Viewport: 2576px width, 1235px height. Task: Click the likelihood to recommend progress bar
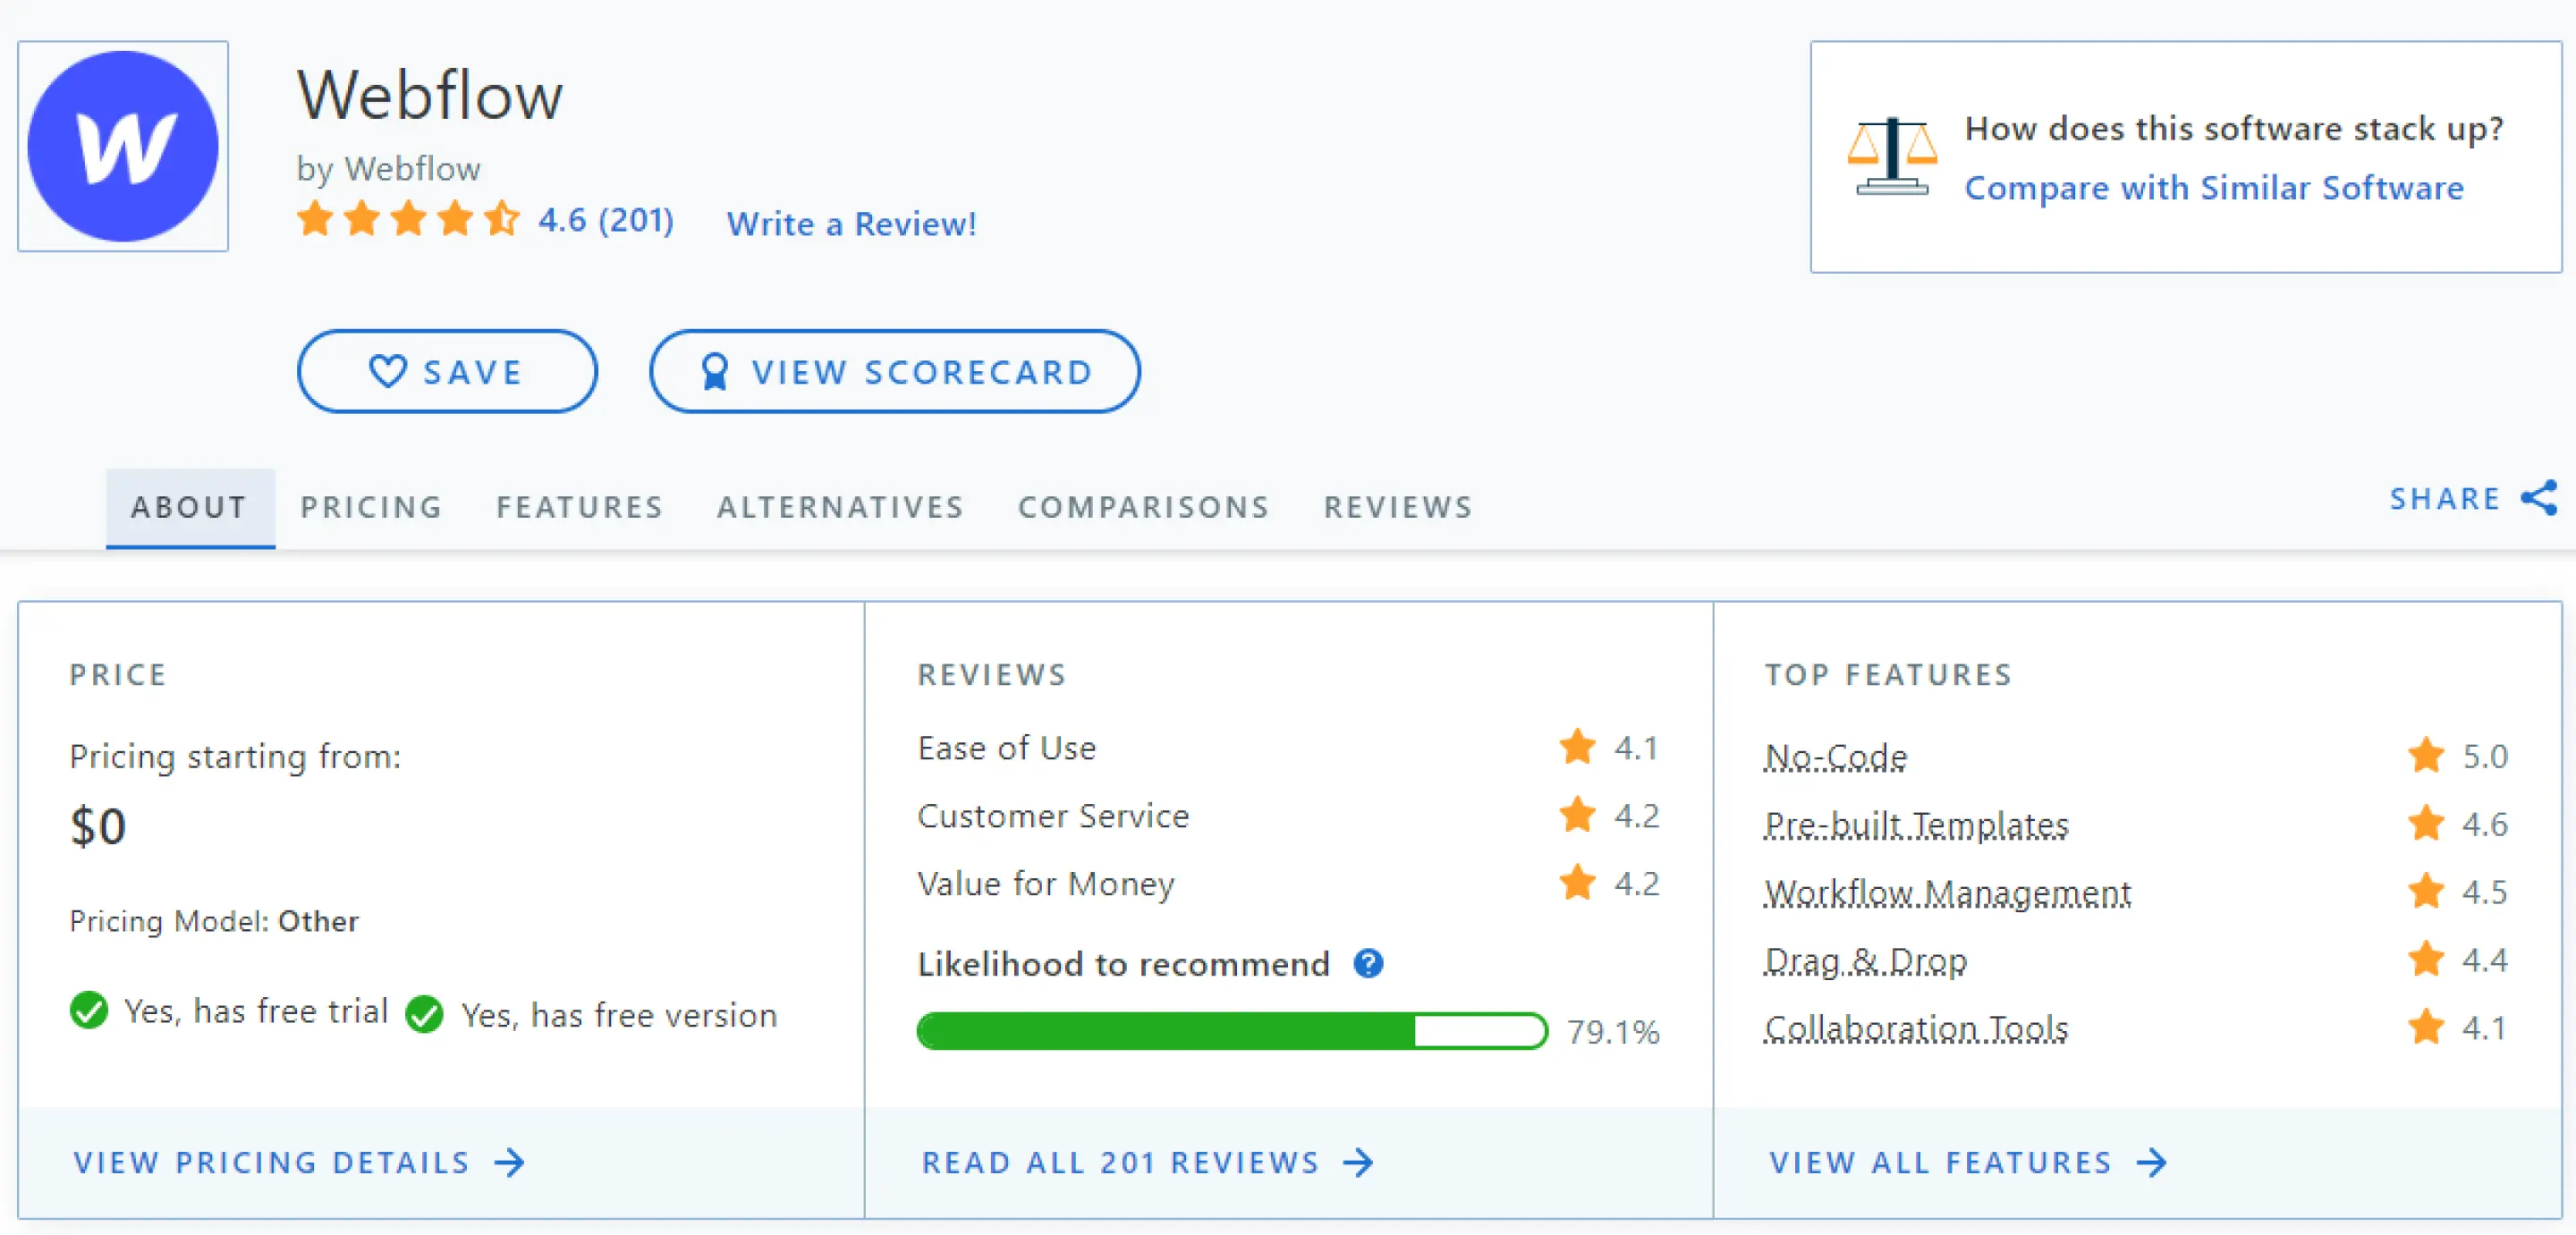pos(1231,1030)
